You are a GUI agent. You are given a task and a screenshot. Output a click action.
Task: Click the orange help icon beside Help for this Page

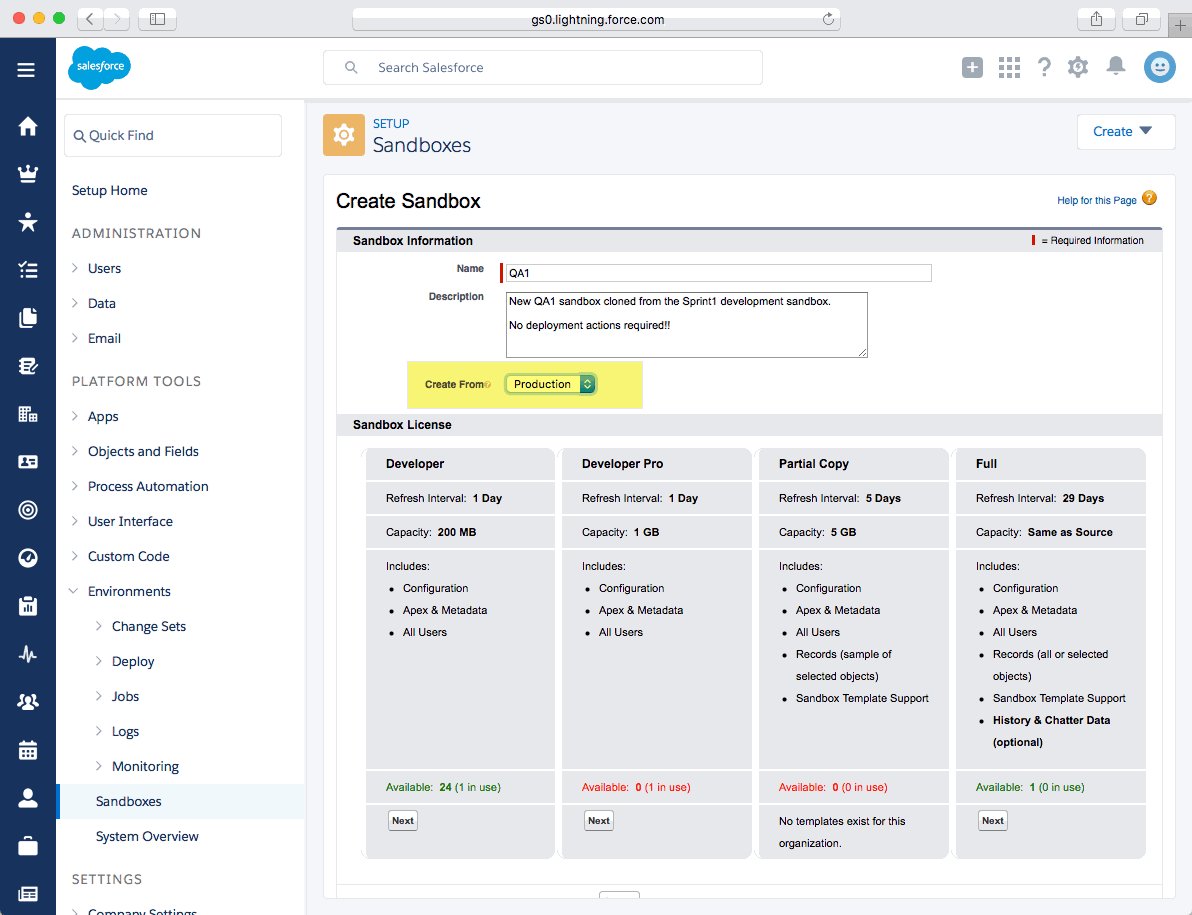pyautogui.click(x=1149, y=198)
